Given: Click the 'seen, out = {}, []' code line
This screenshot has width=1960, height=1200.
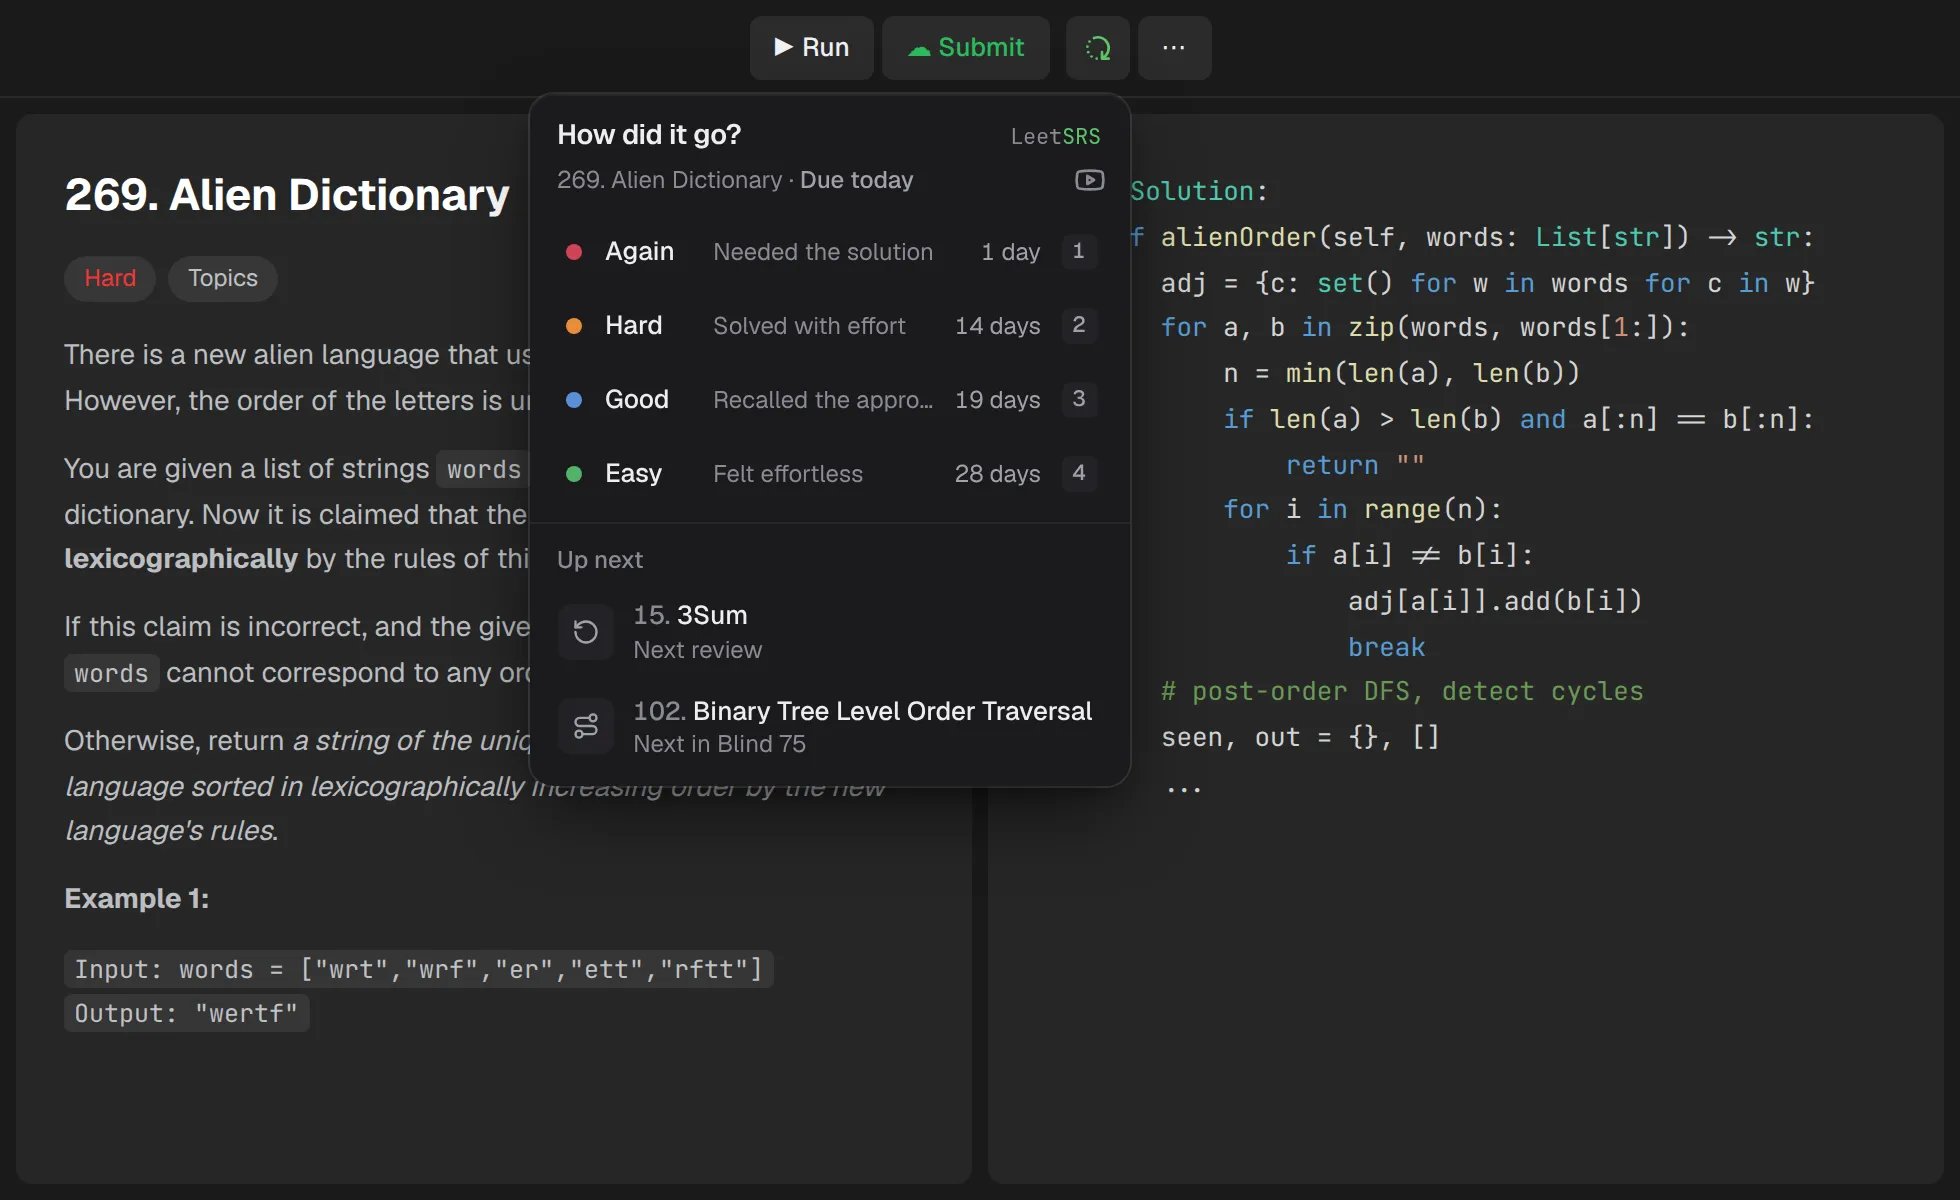Looking at the screenshot, I should point(1300,737).
